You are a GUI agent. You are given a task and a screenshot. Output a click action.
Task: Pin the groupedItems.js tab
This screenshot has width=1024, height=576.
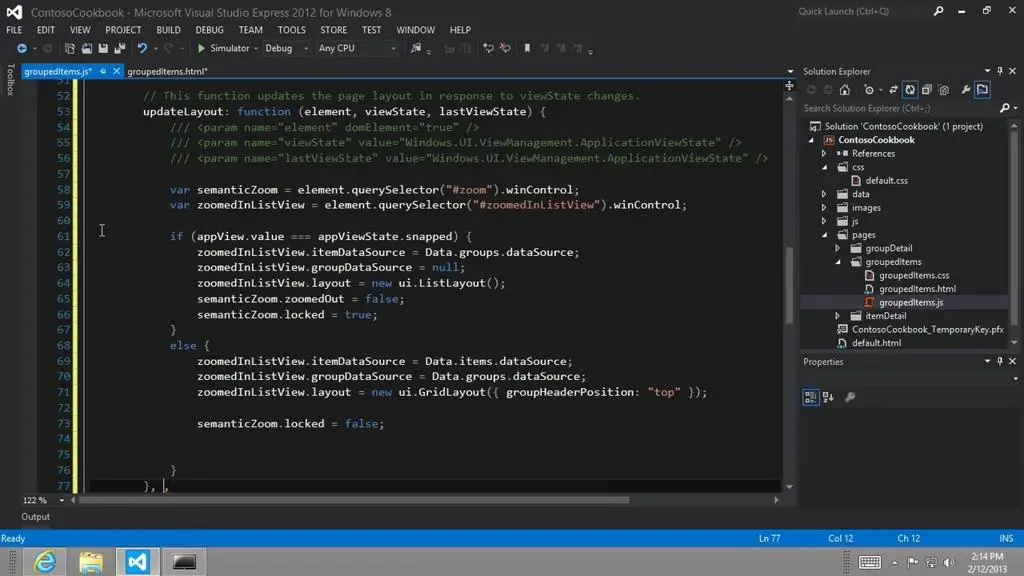coord(103,71)
